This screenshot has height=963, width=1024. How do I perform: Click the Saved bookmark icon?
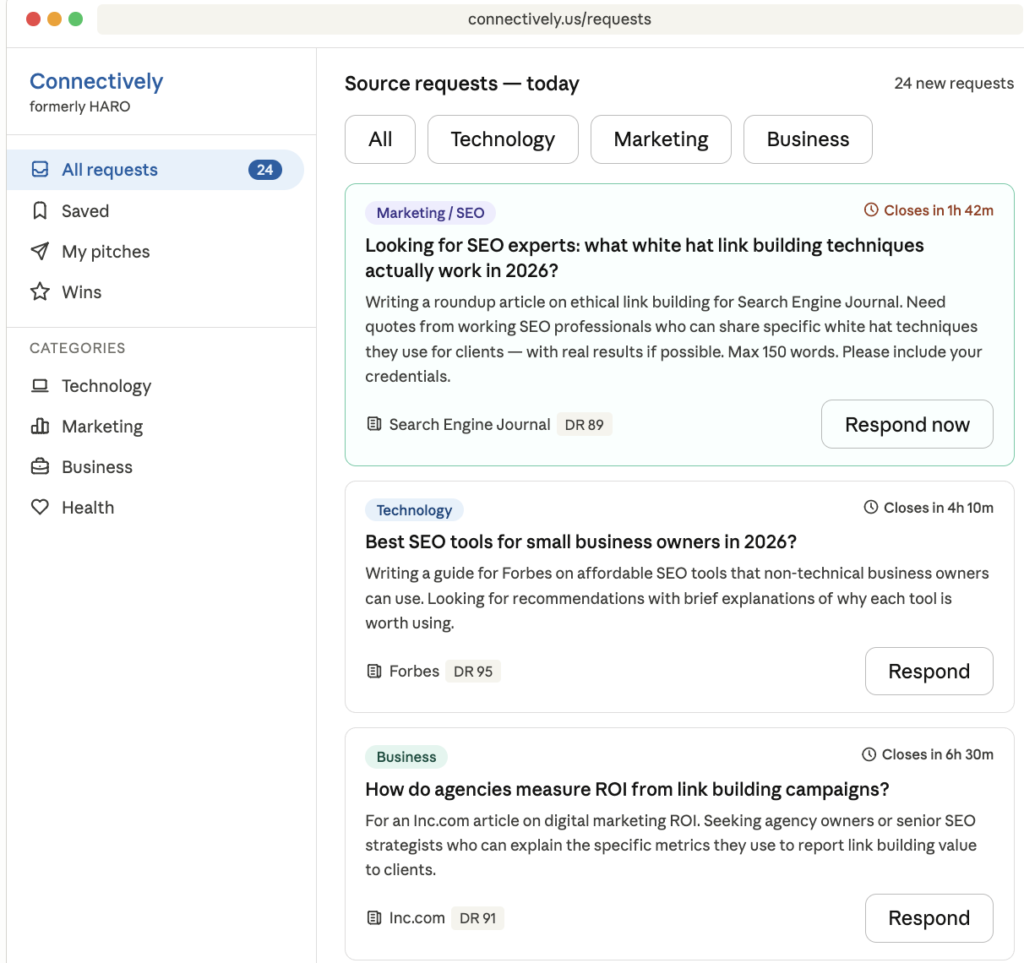(x=40, y=211)
